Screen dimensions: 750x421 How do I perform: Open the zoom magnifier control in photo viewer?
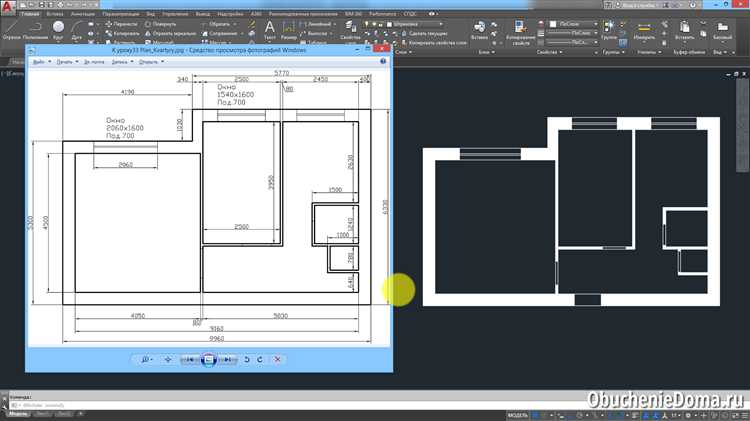click(x=147, y=359)
